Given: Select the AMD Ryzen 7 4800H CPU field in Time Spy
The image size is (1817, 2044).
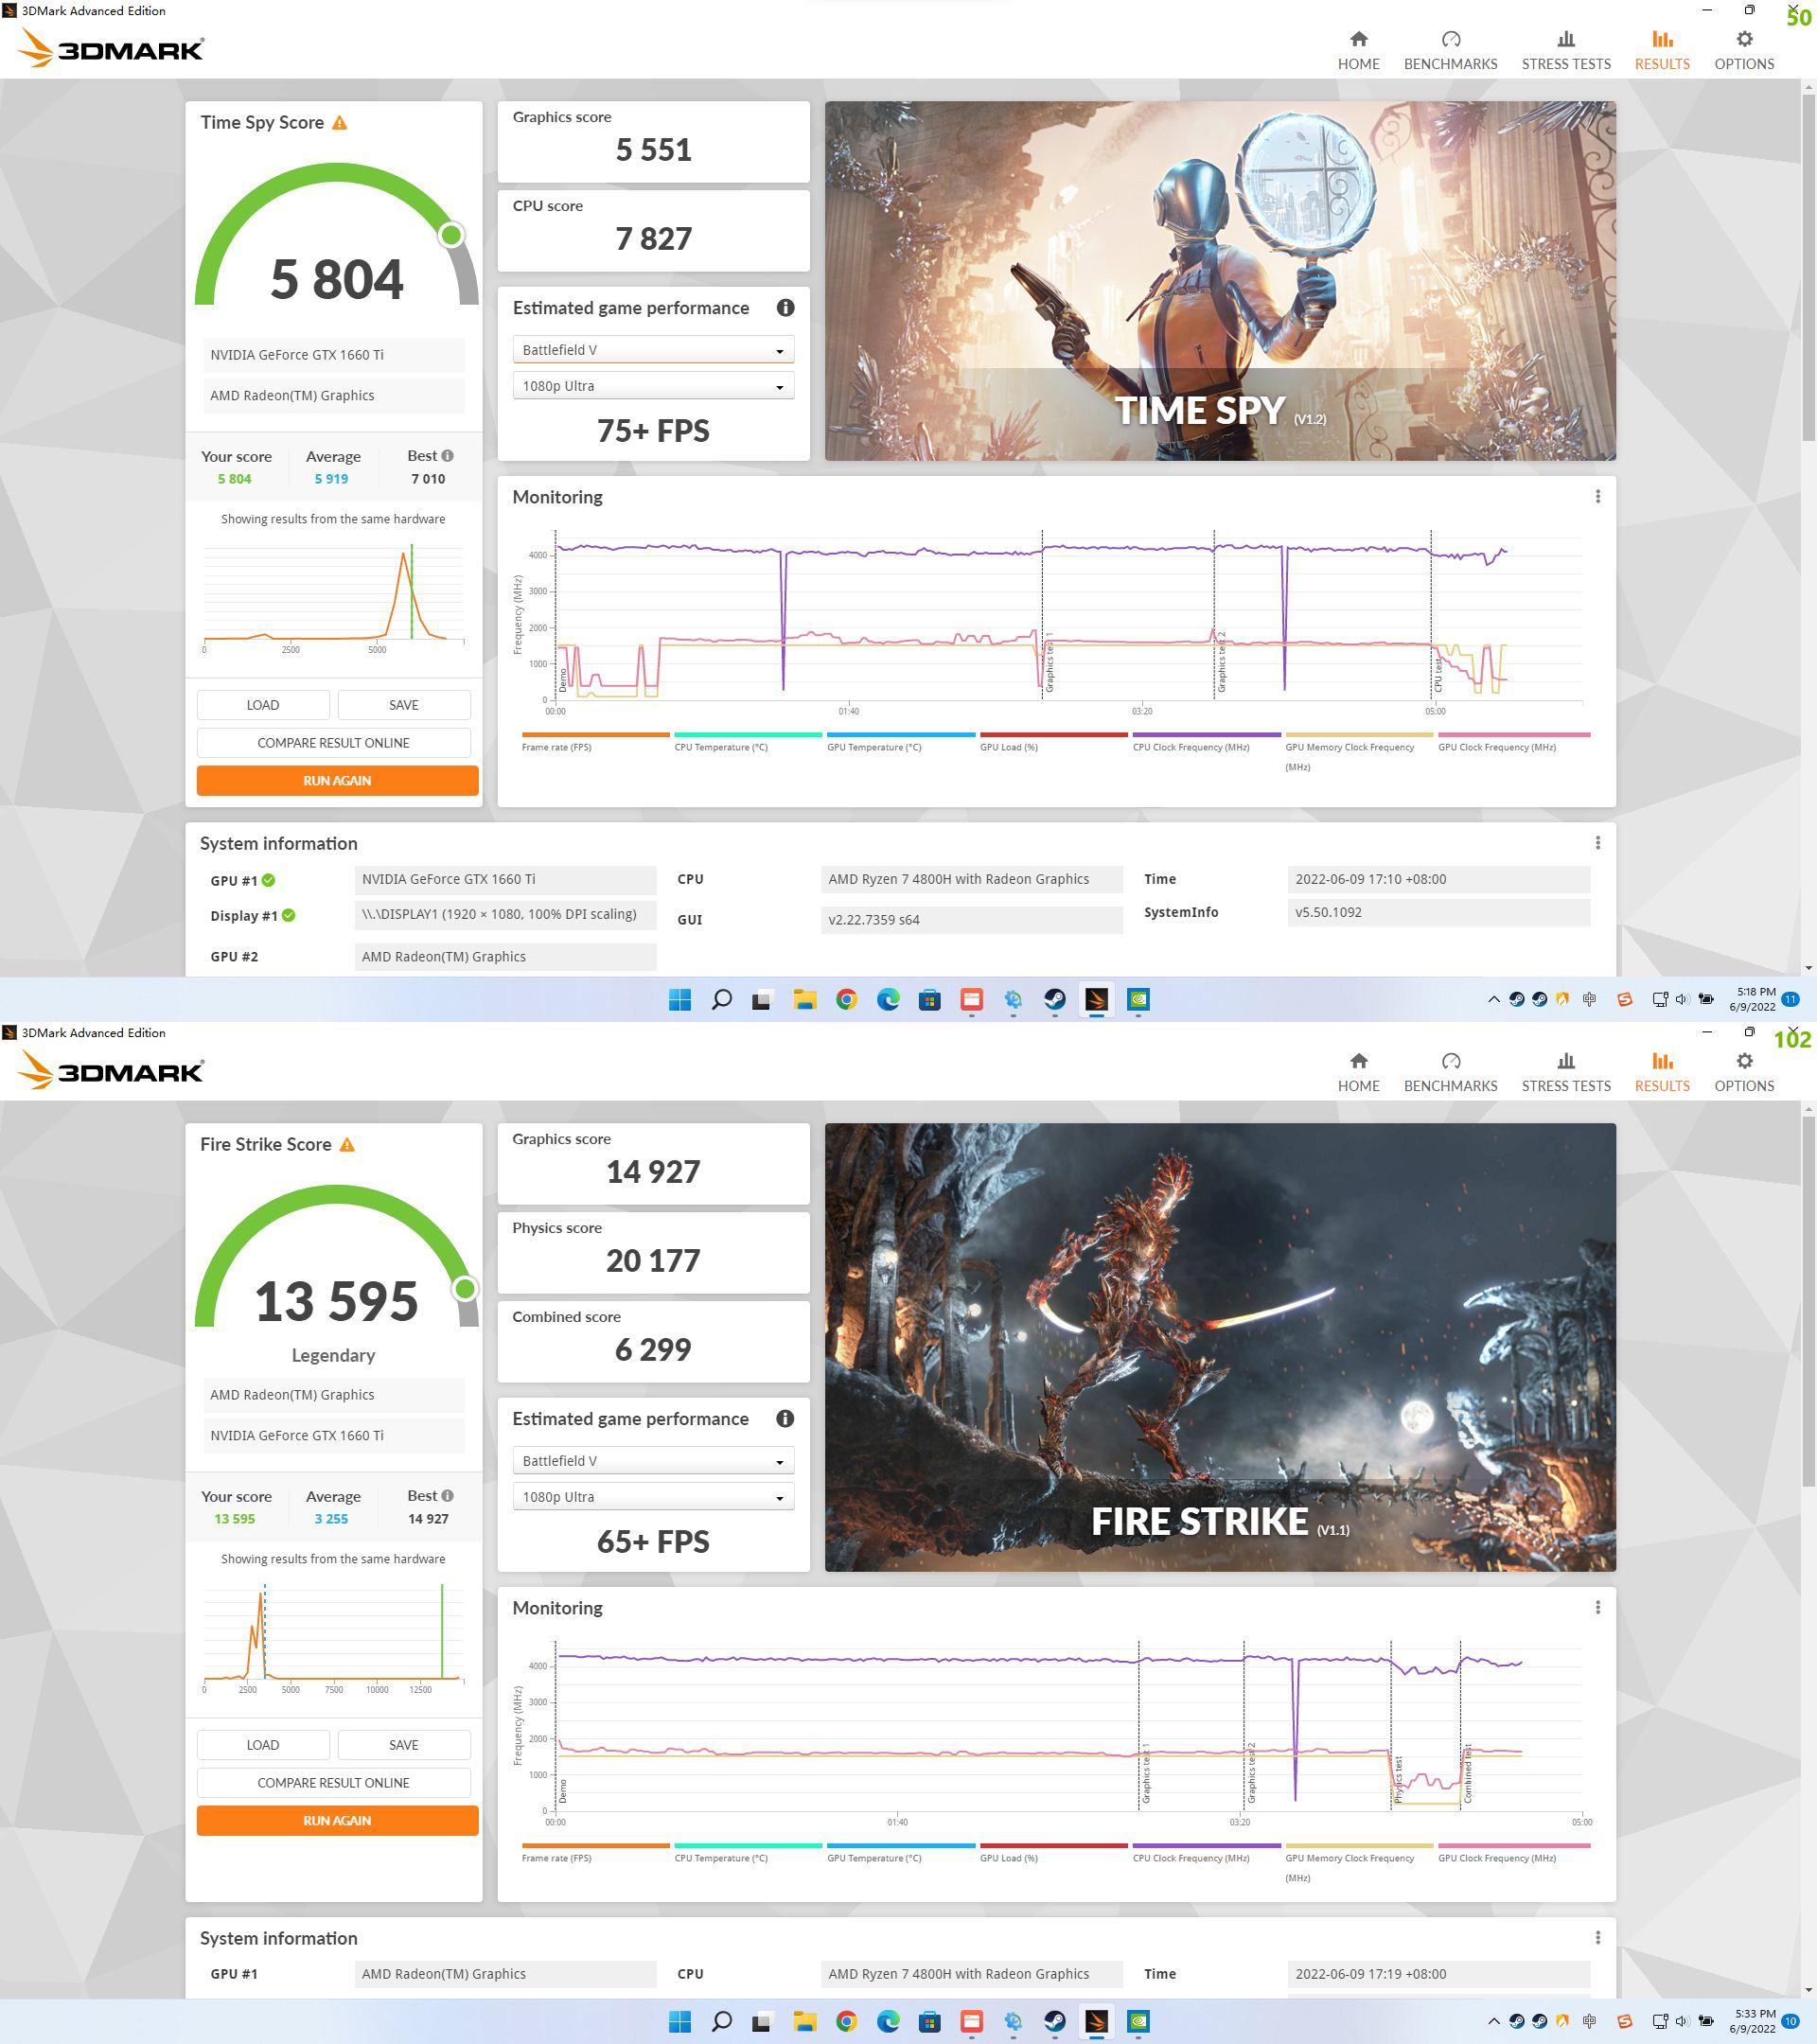Looking at the screenshot, I should pyautogui.click(x=971, y=880).
